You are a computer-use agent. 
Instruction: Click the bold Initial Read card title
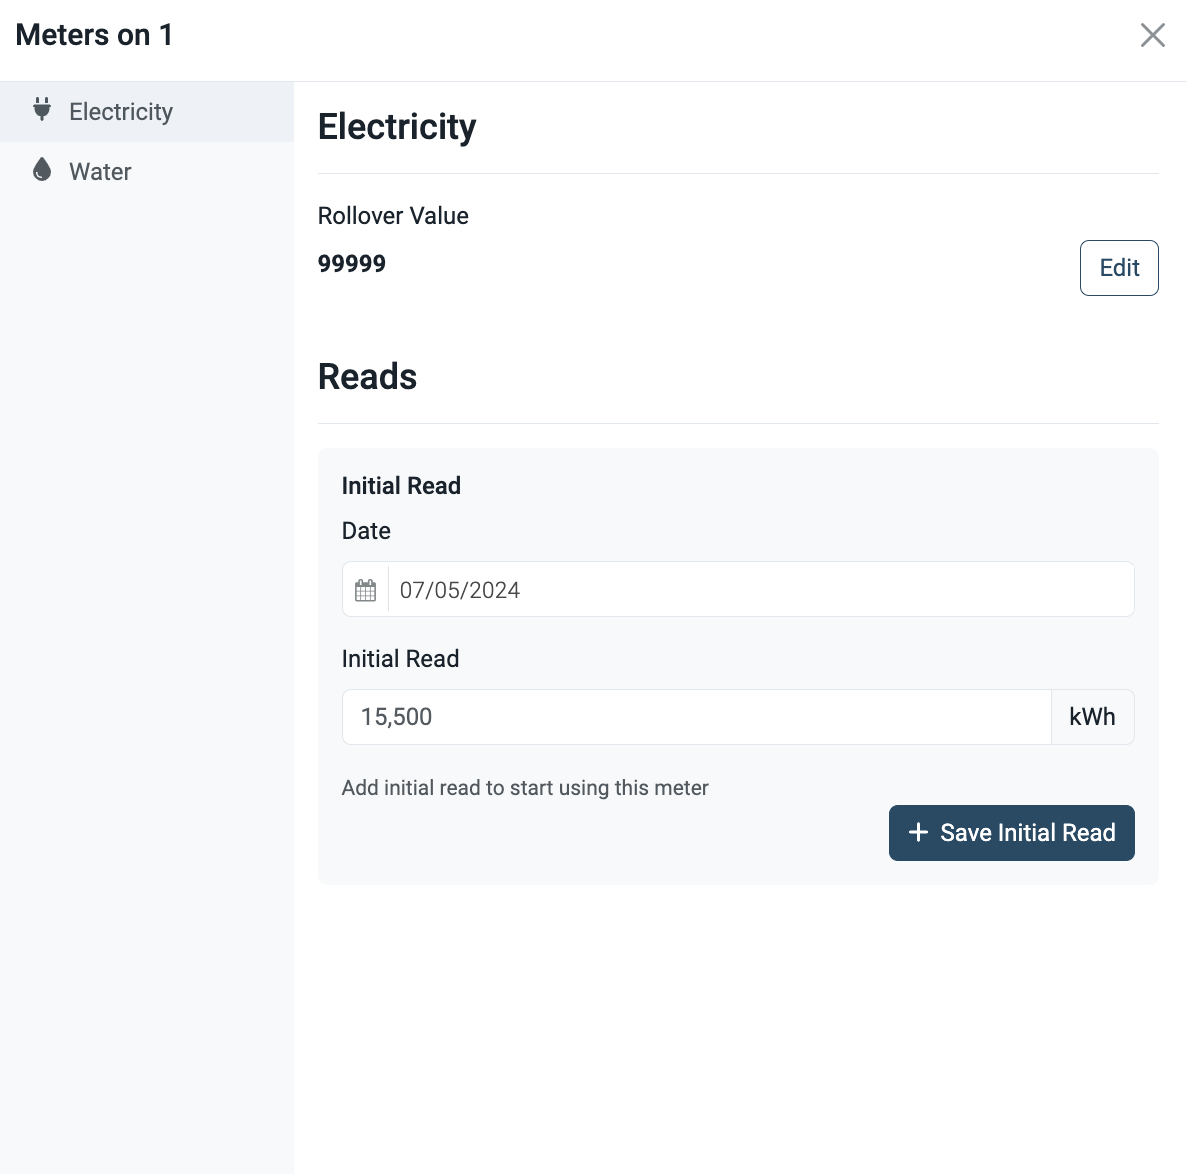(x=401, y=486)
